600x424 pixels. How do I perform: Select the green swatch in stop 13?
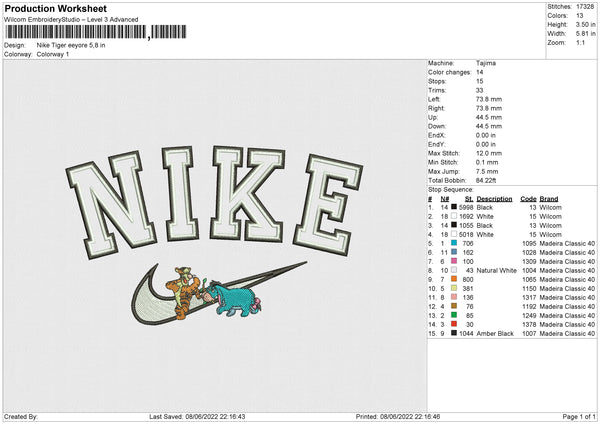click(454, 315)
